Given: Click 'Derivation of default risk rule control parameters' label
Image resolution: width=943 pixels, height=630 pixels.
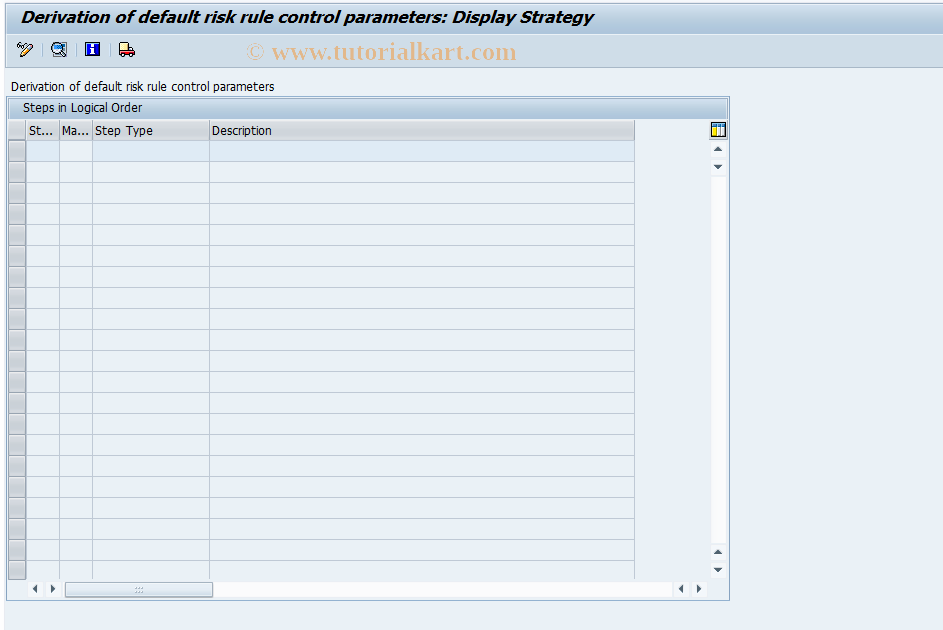Looking at the screenshot, I should point(143,87).
